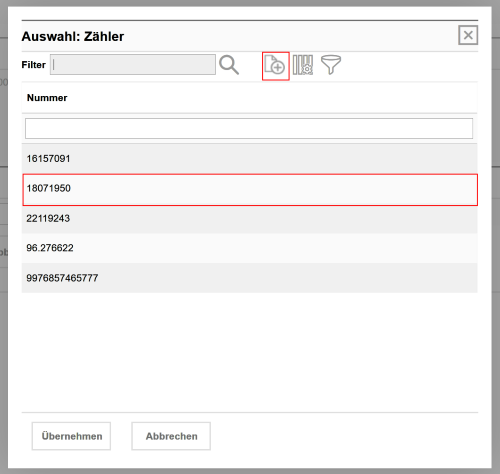Screen dimensions: 500x474
Task: Click the Nummer column filter field
Action: (x=249, y=128)
